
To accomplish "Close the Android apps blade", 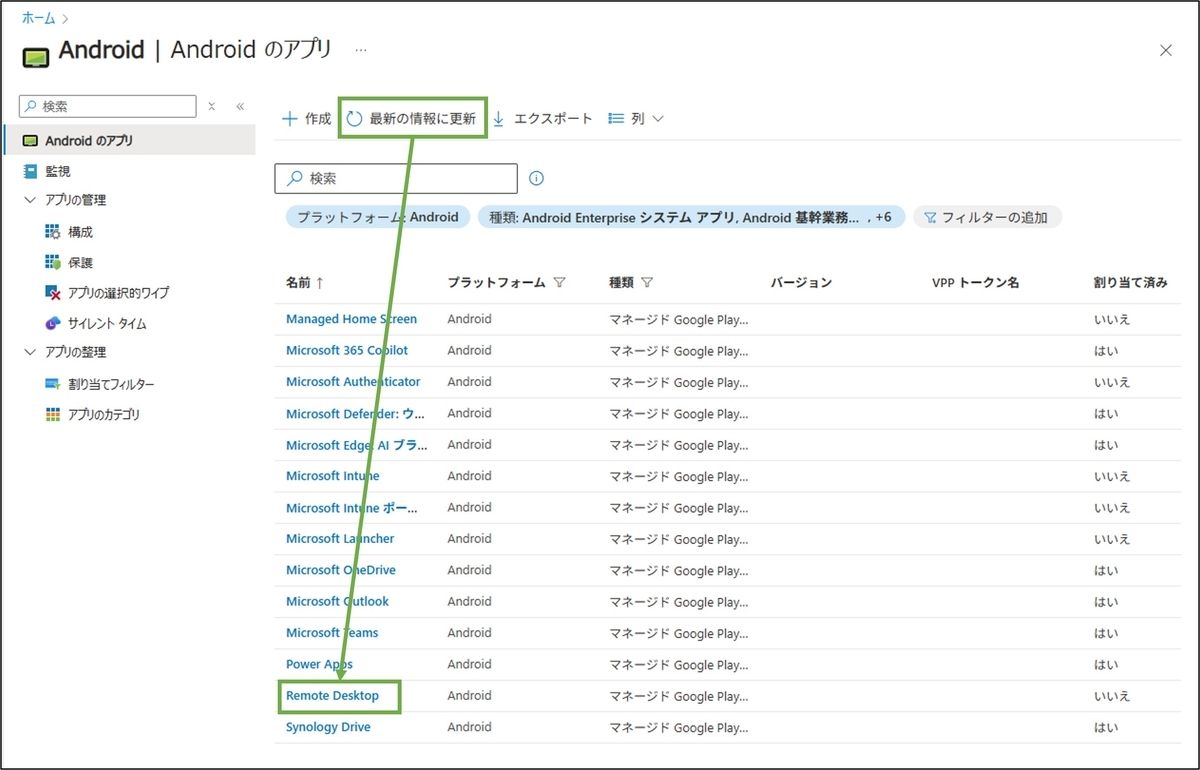I will point(1166,50).
